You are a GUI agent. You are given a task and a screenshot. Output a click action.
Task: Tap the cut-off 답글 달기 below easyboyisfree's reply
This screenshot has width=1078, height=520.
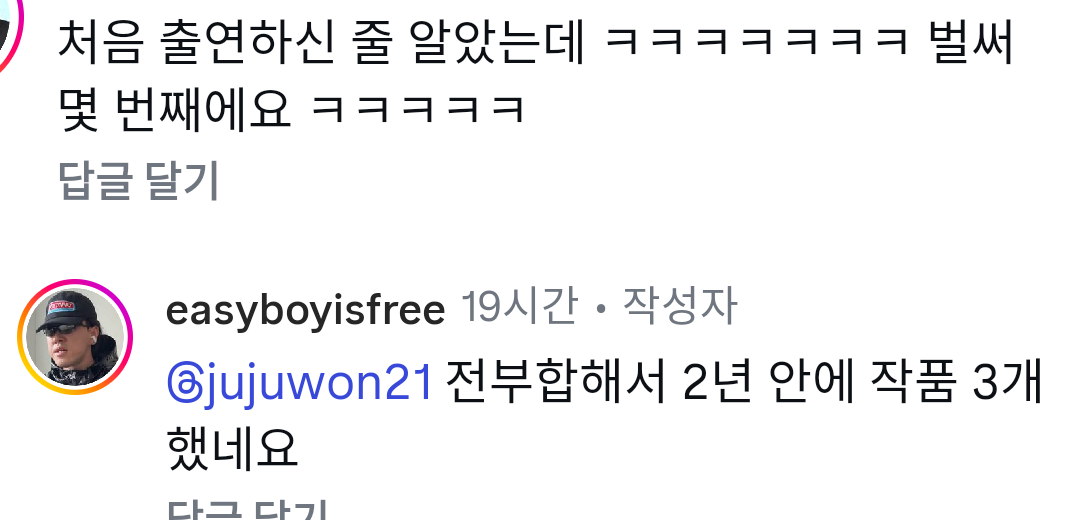[245, 512]
